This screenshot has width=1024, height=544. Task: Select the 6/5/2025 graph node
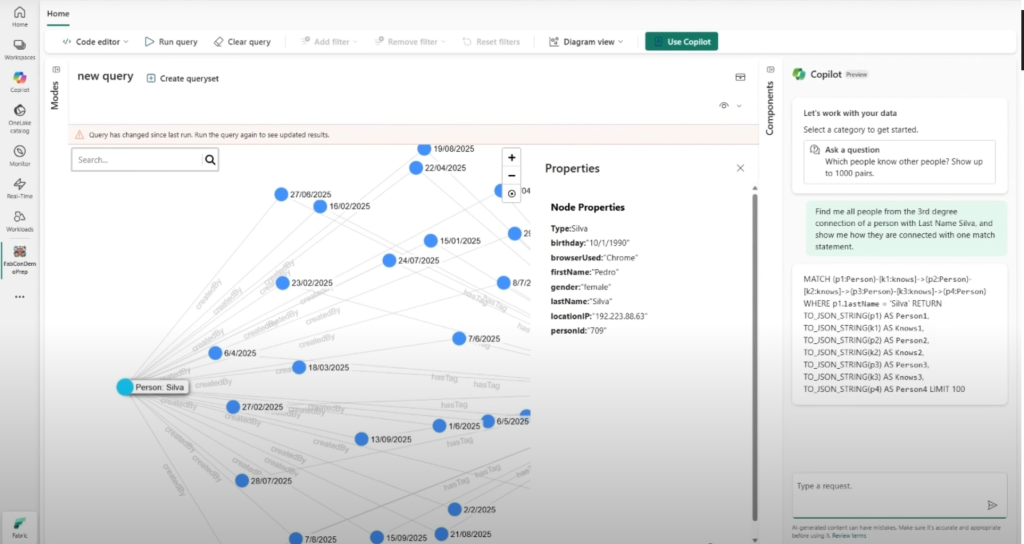[x=488, y=421]
